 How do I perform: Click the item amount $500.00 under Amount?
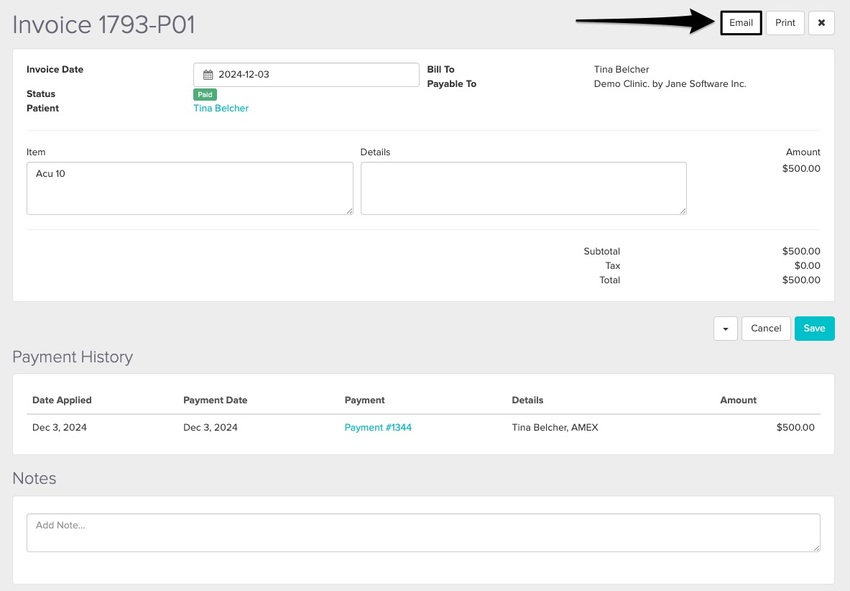(801, 169)
